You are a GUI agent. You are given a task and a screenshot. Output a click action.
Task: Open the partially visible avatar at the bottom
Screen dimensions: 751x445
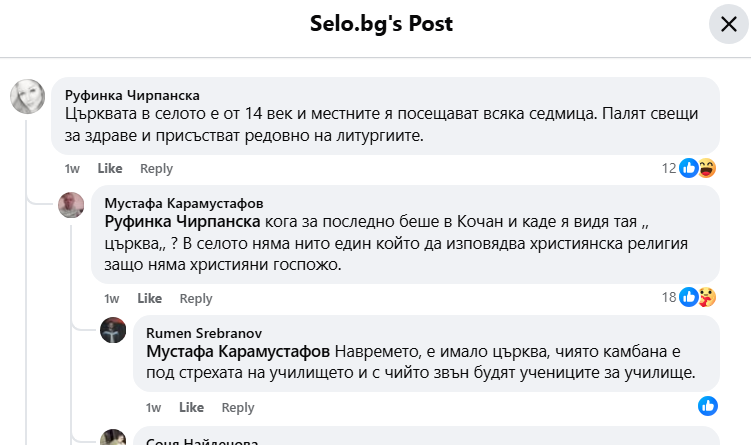pos(113,438)
